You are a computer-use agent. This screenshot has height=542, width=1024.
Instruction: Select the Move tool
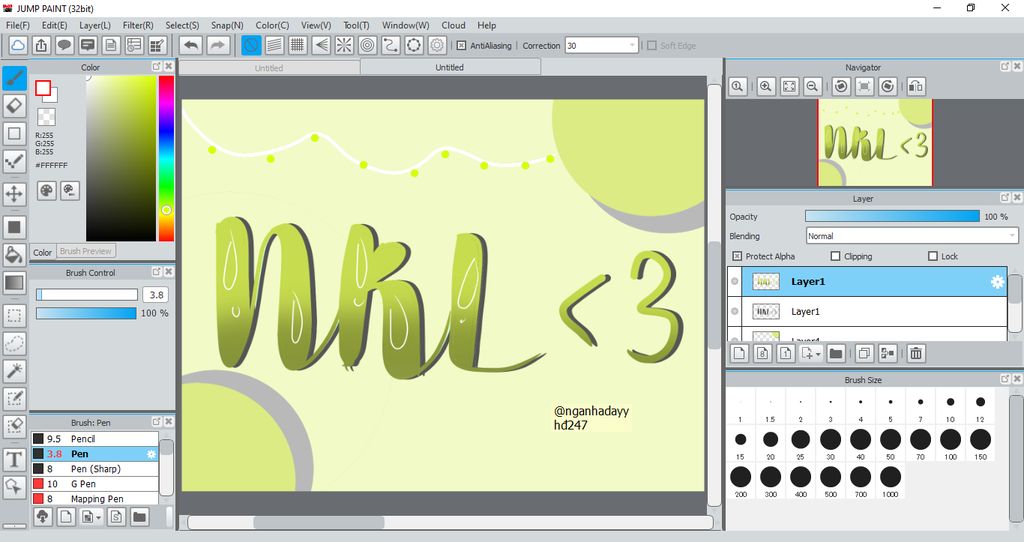point(14,194)
